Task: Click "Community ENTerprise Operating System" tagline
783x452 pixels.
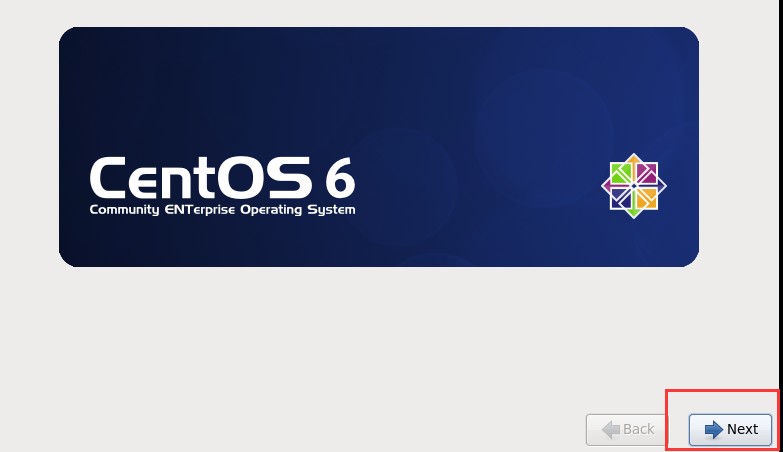Action: [222, 210]
